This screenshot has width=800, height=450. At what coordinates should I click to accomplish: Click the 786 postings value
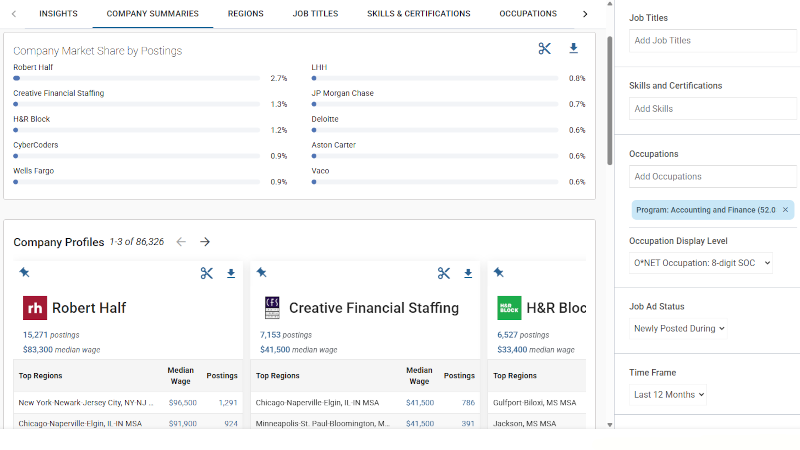[468, 403]
